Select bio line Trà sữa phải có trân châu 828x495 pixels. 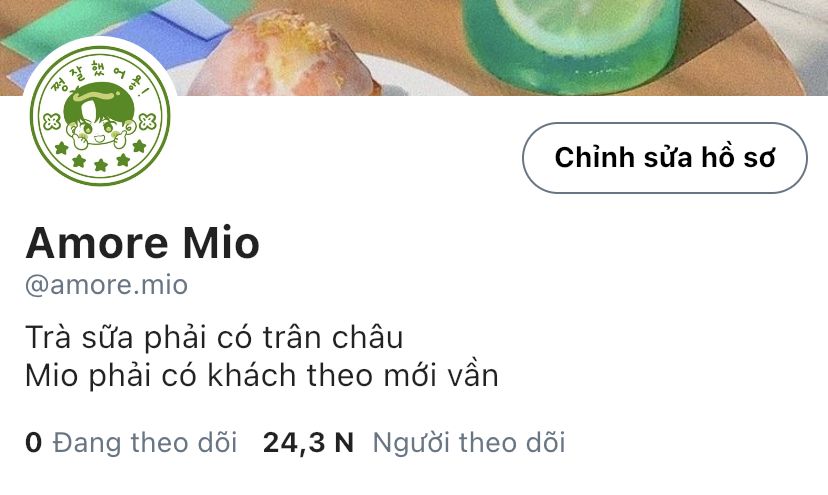pyautogui.click(x=214, y=338)
